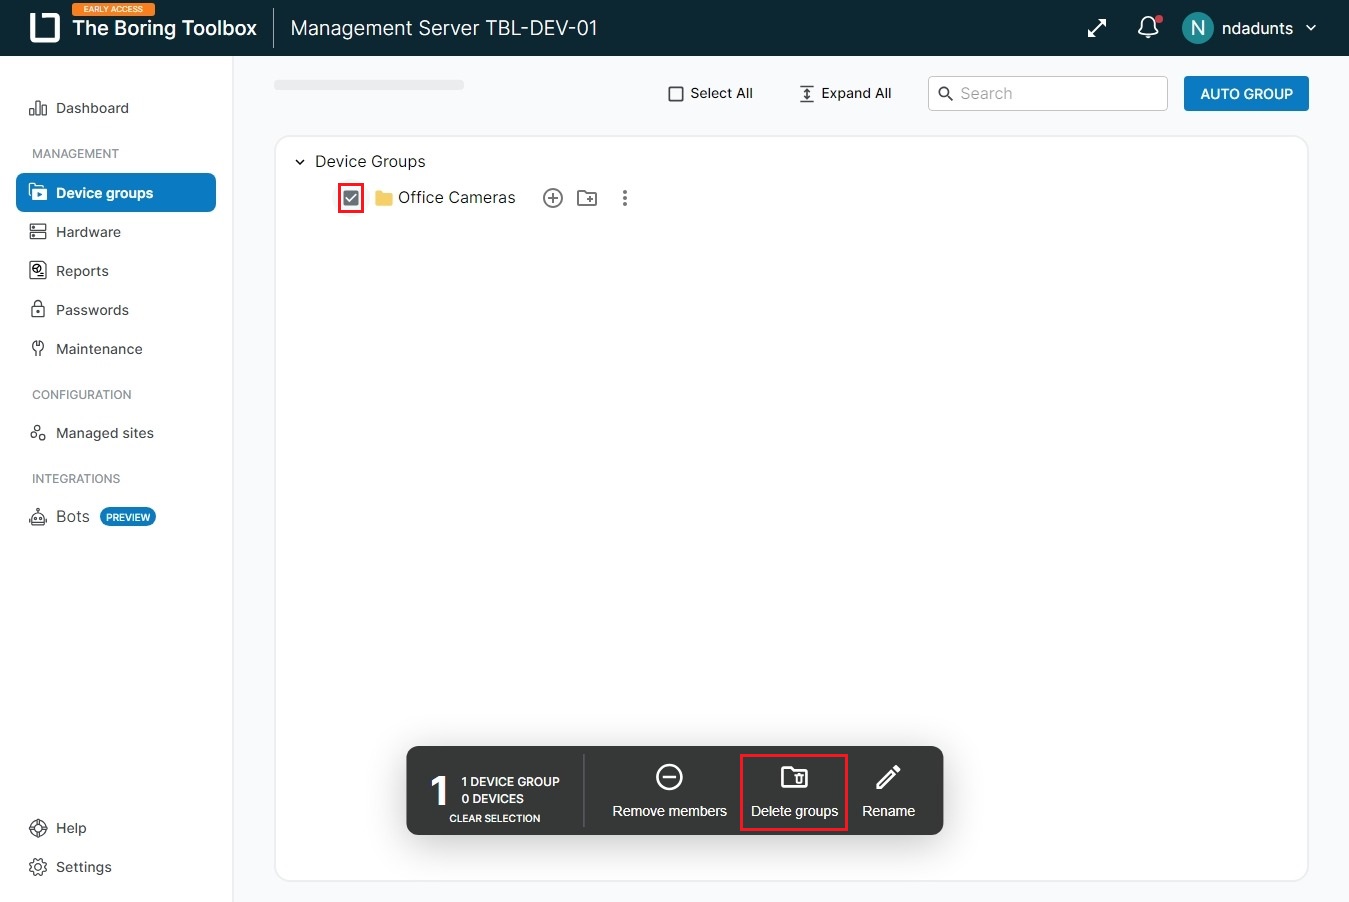Open the fullscreen expand arrows in the header
This screenshot has height=902, width=1349.
[1096, 27]
